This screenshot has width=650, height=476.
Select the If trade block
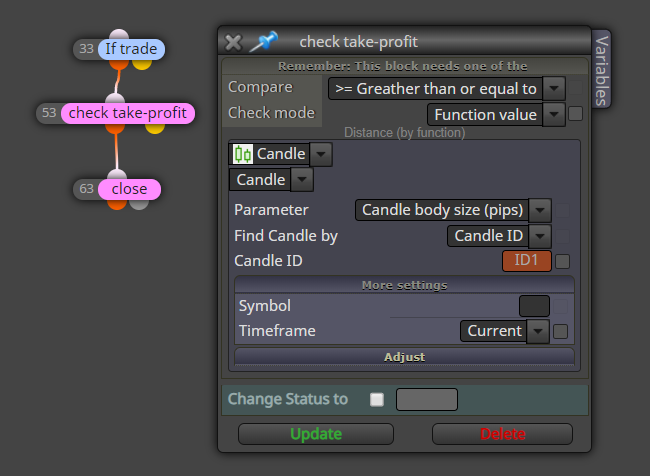point(131,49)
